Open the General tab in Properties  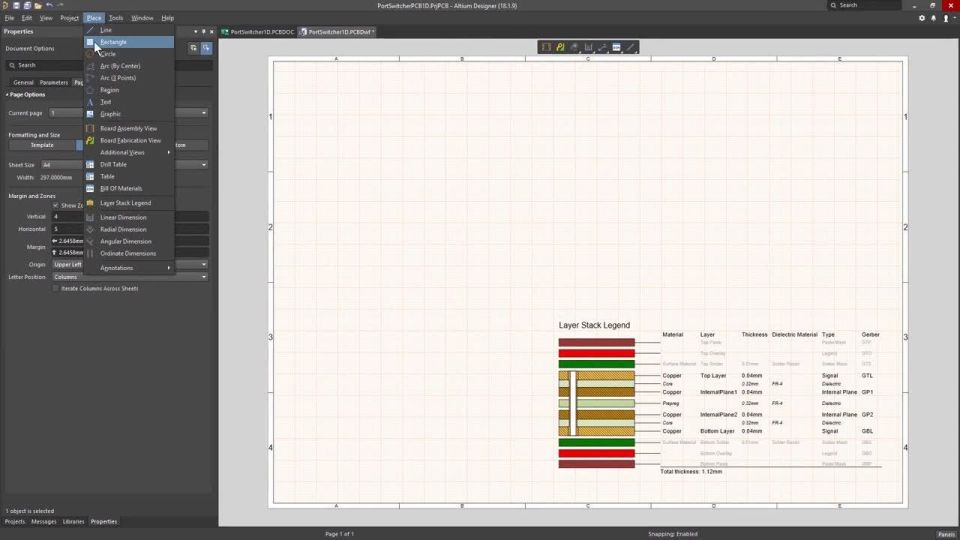tap(23, 82)
